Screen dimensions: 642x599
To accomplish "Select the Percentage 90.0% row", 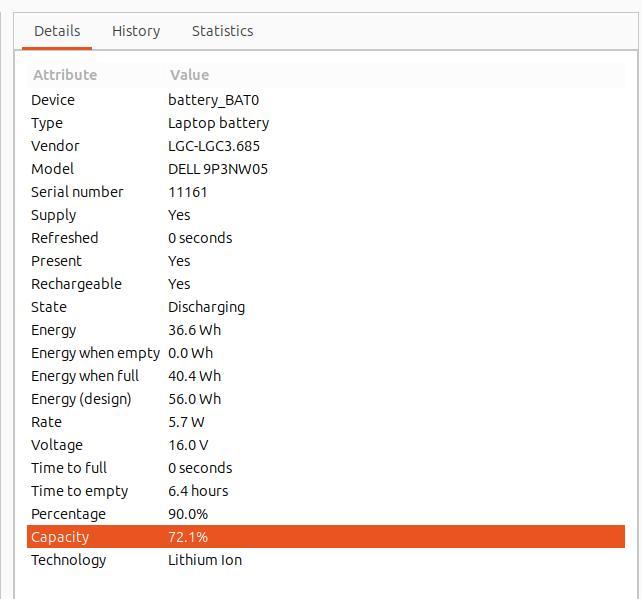I will (326, 513).
